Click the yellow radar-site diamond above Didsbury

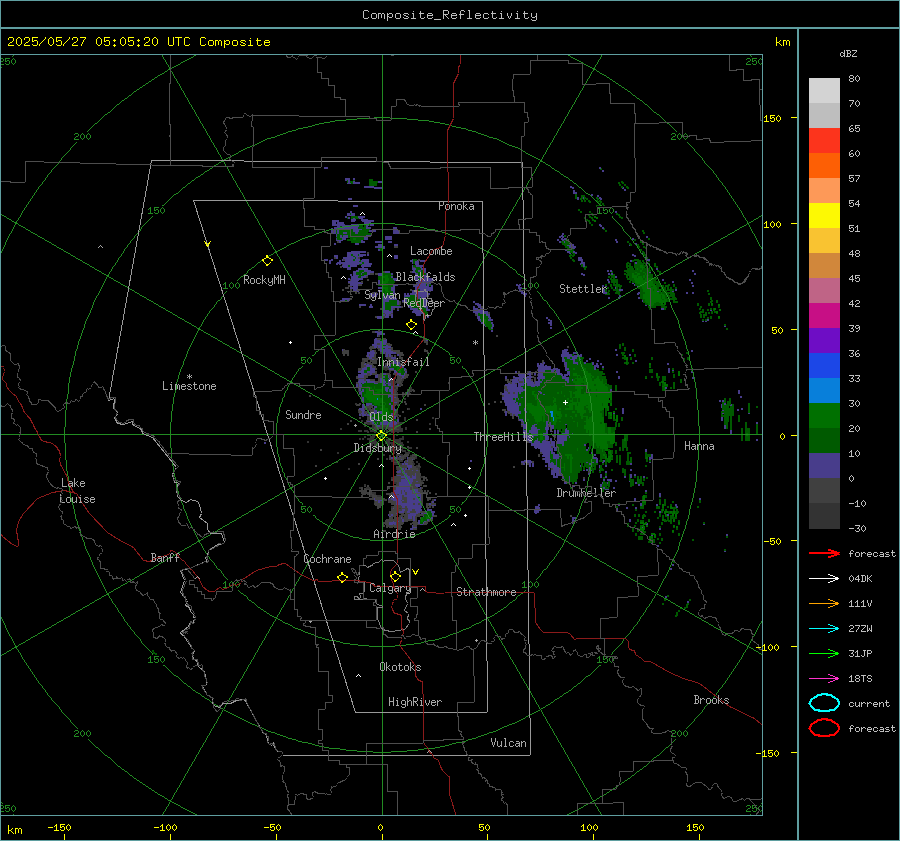pos(381,436)
